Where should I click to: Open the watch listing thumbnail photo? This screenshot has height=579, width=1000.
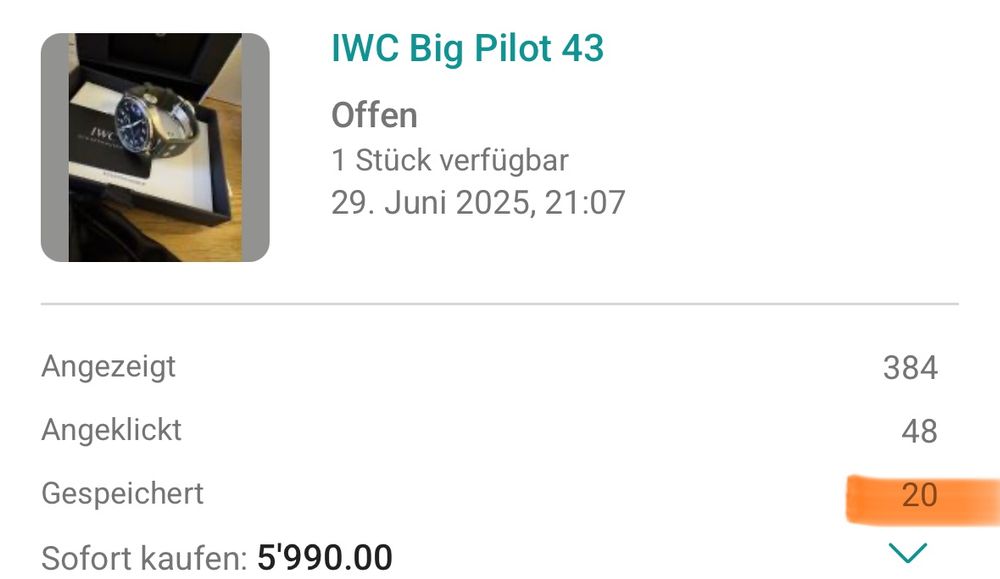pyautogui.click(x=155, y=147)
